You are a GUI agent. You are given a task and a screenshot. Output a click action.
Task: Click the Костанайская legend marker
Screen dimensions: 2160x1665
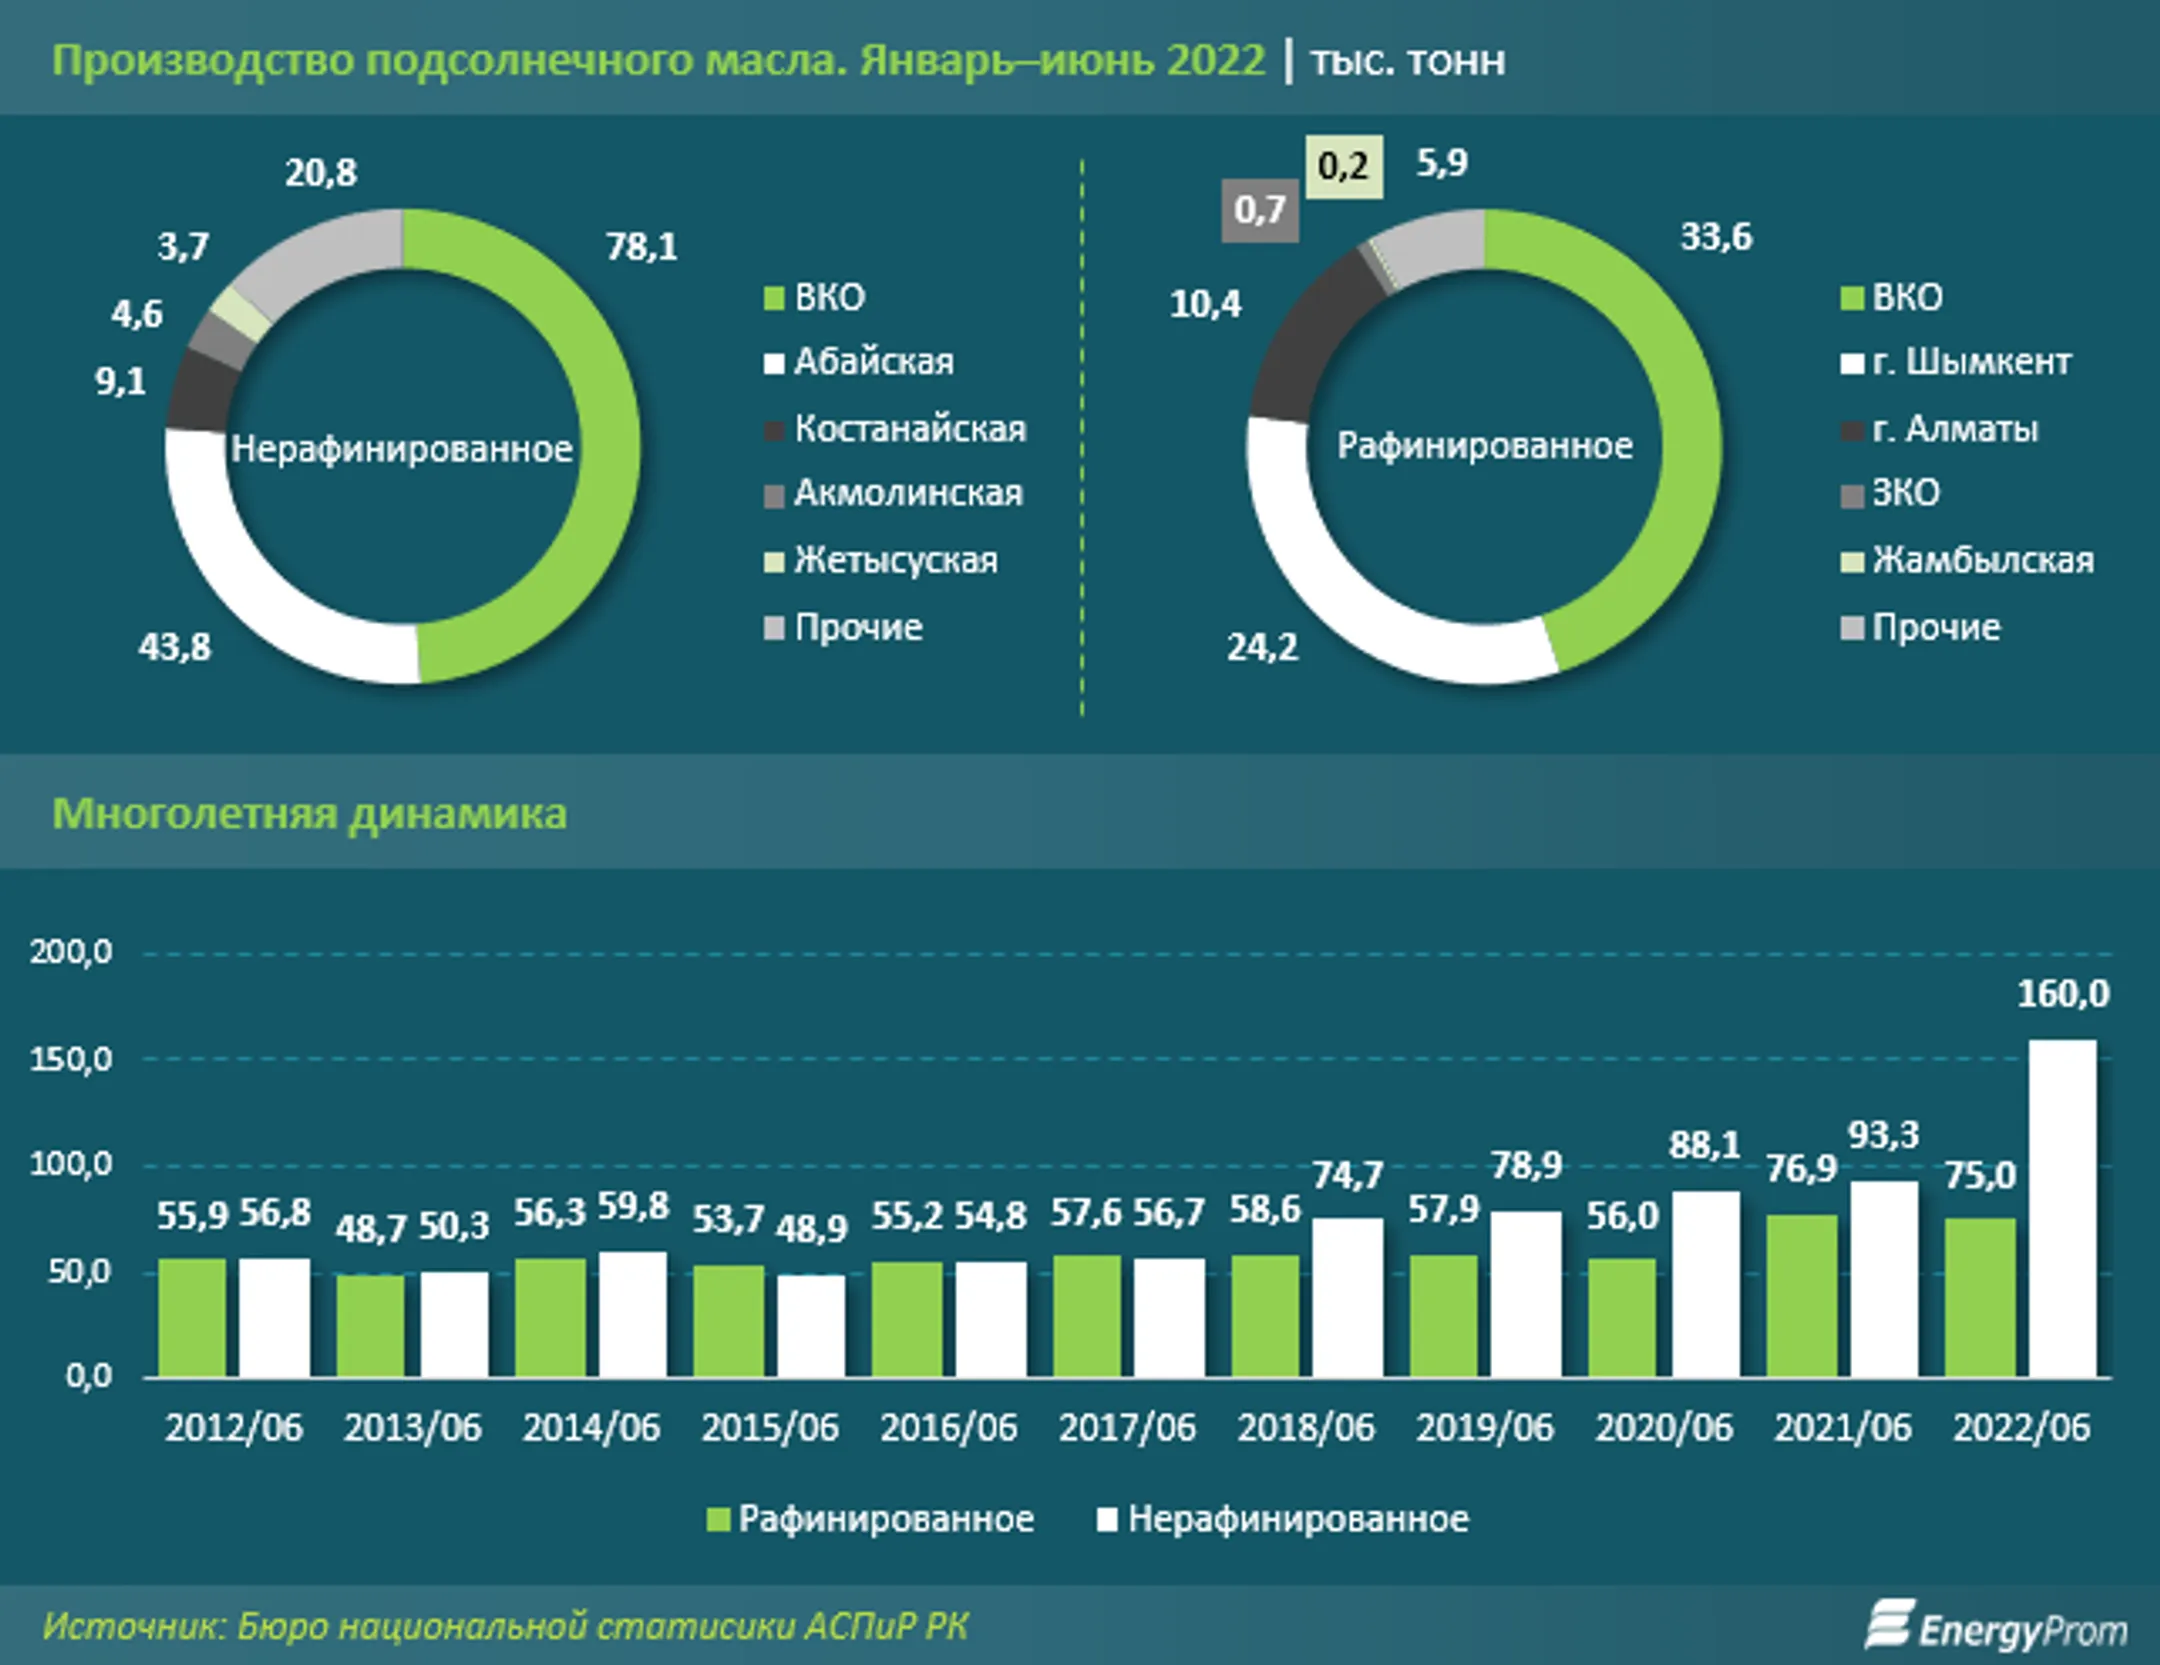[775, 429]
